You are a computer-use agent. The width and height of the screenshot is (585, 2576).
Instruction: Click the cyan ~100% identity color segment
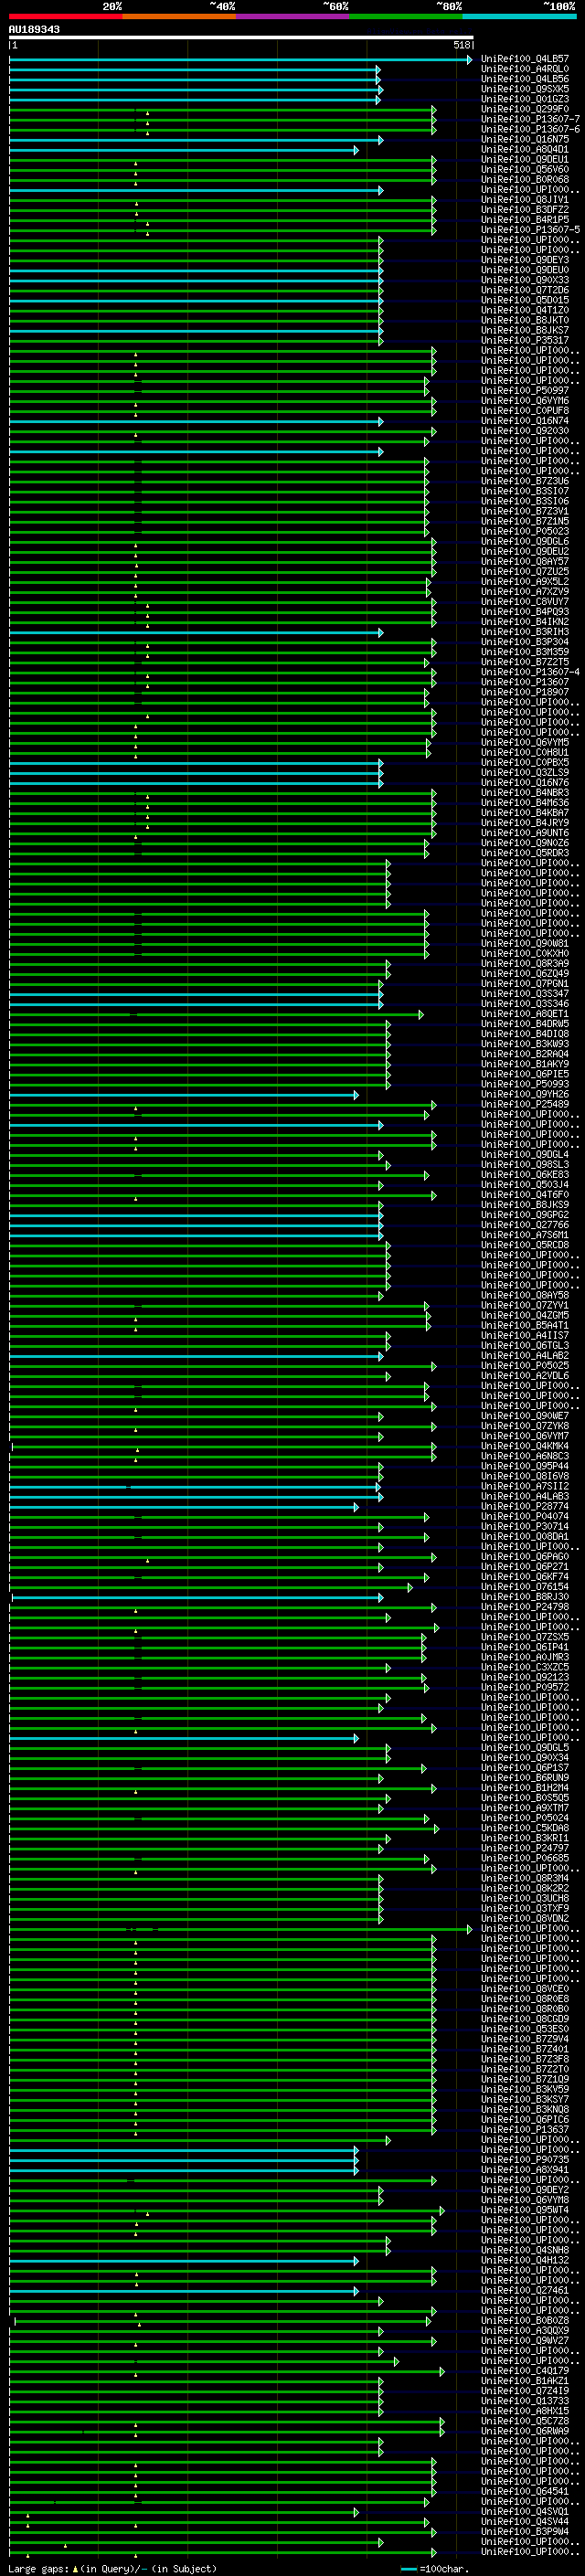520,16
